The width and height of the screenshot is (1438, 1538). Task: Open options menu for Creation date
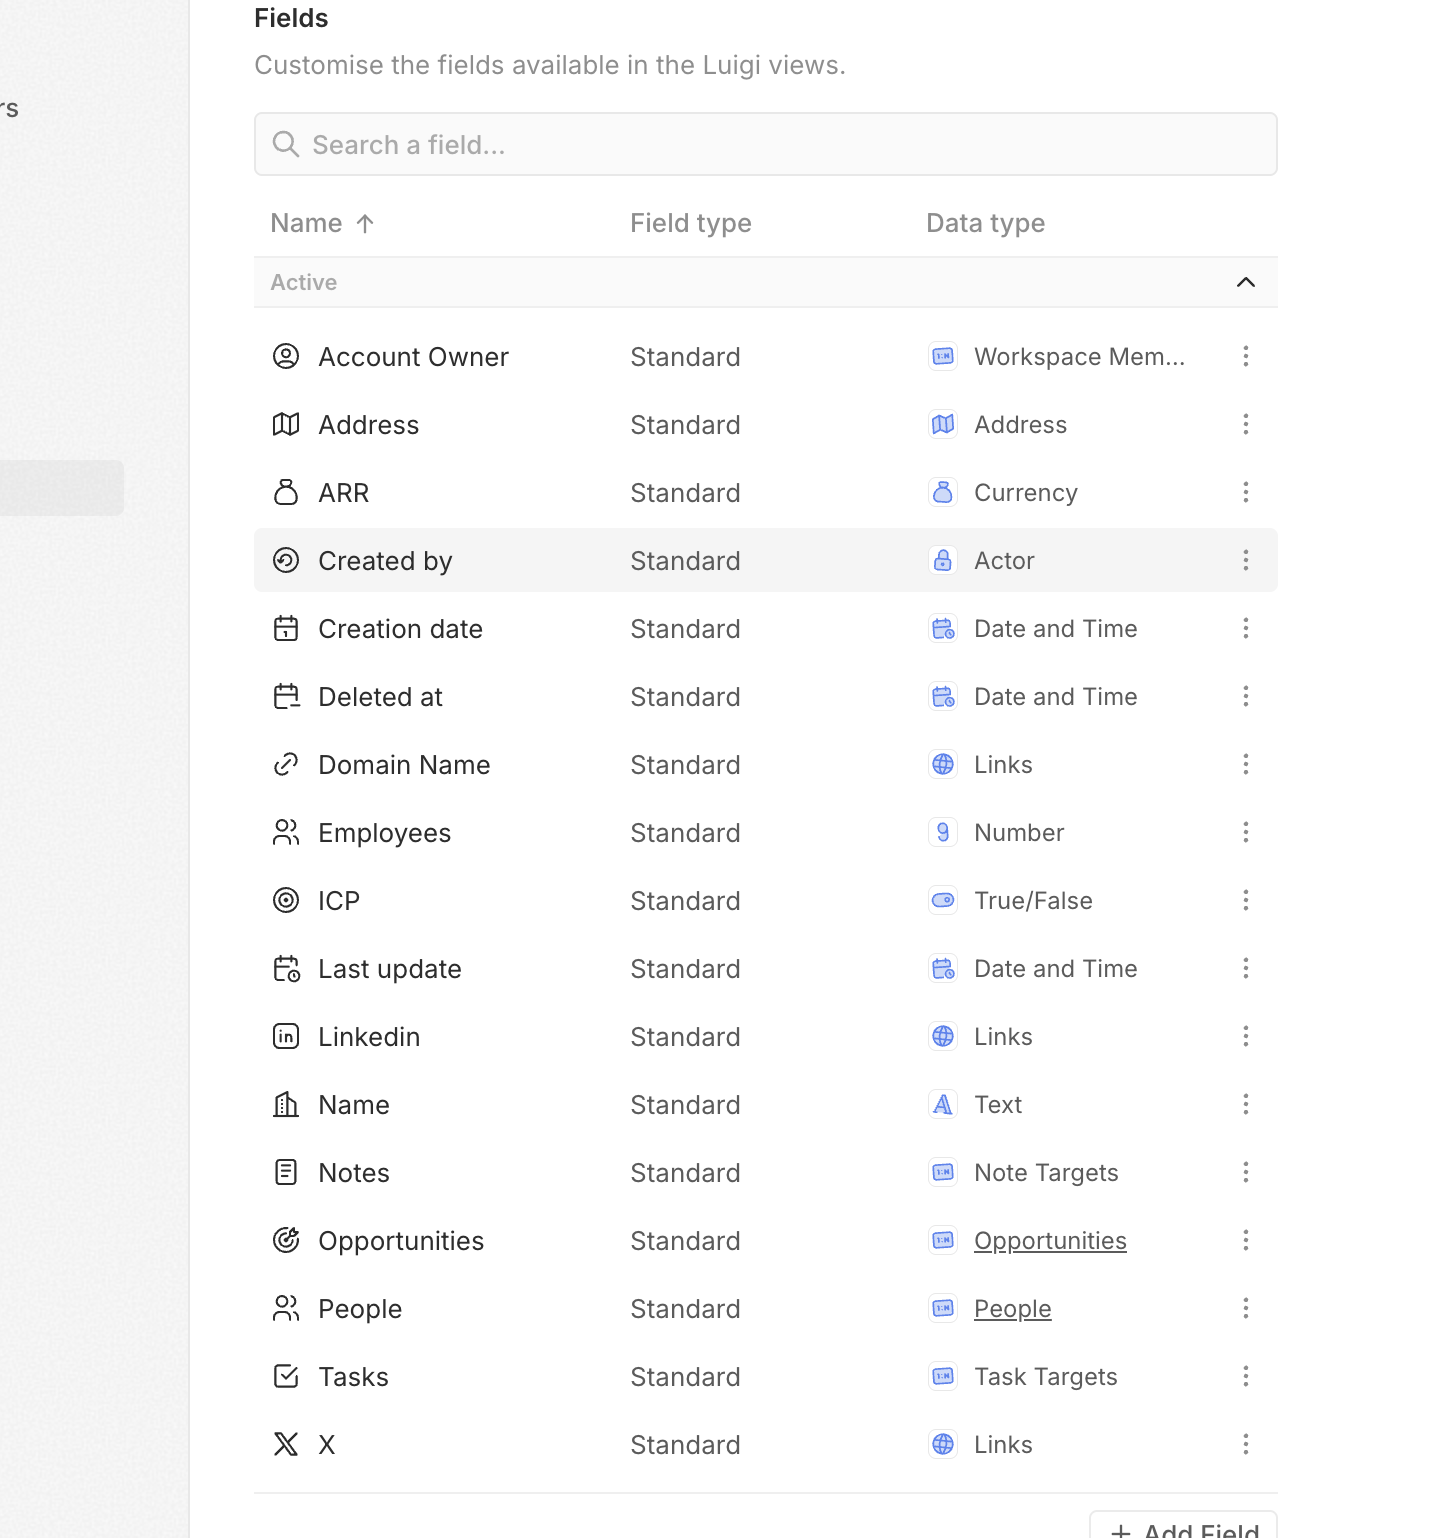[x=1246, y=628]
